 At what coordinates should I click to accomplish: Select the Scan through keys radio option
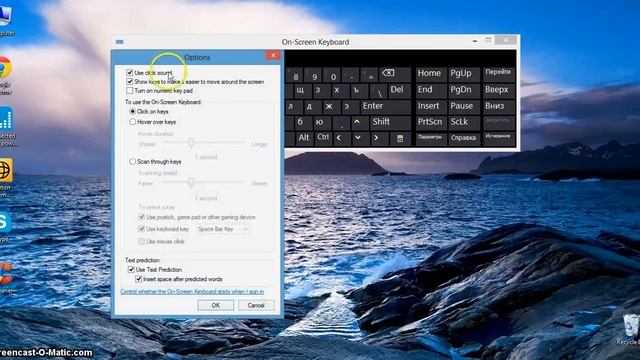coord(132,162)
